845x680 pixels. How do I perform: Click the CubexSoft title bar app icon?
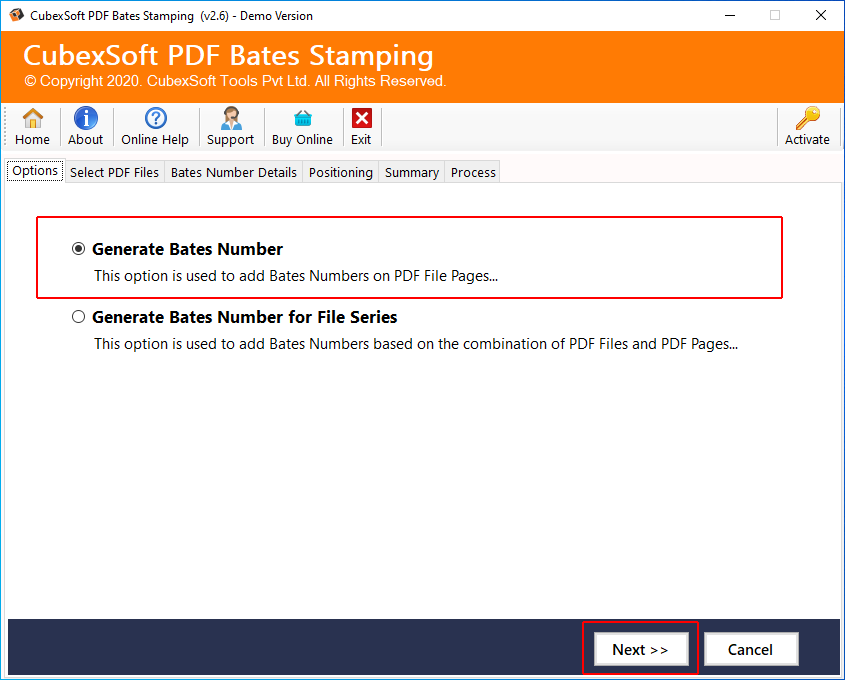[x=16, y=15]
